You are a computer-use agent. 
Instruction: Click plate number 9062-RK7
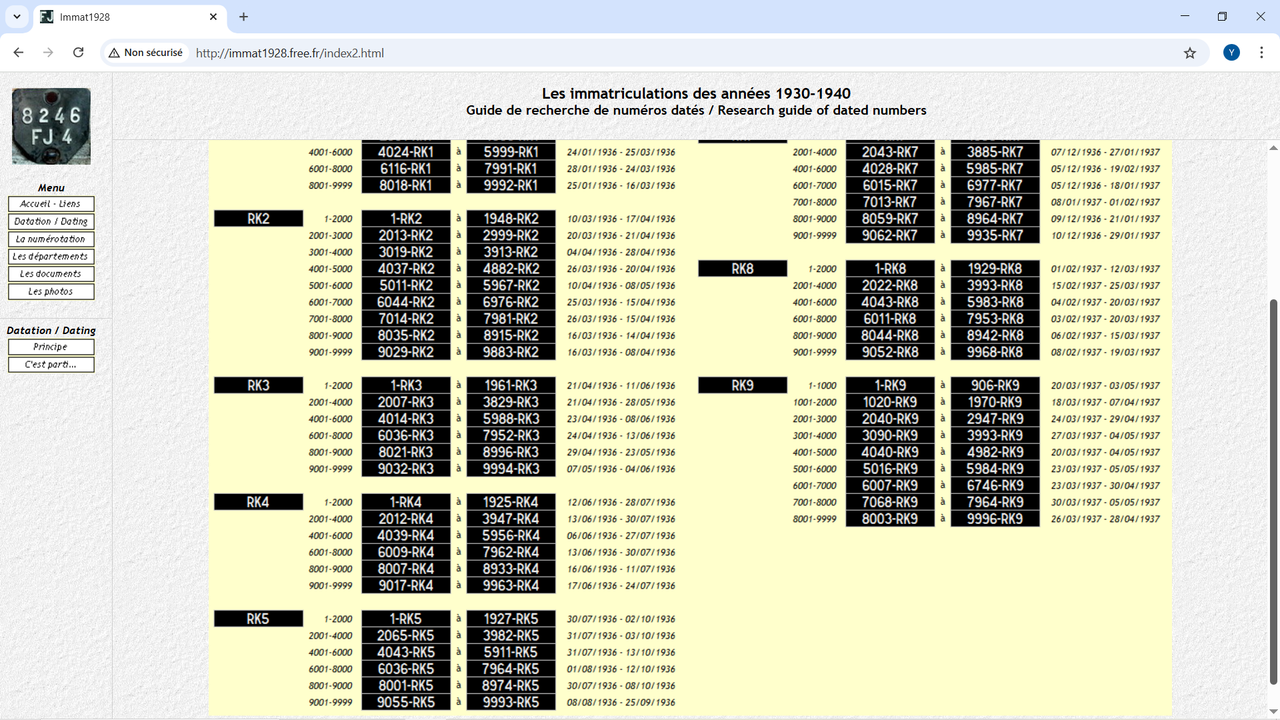890,235
